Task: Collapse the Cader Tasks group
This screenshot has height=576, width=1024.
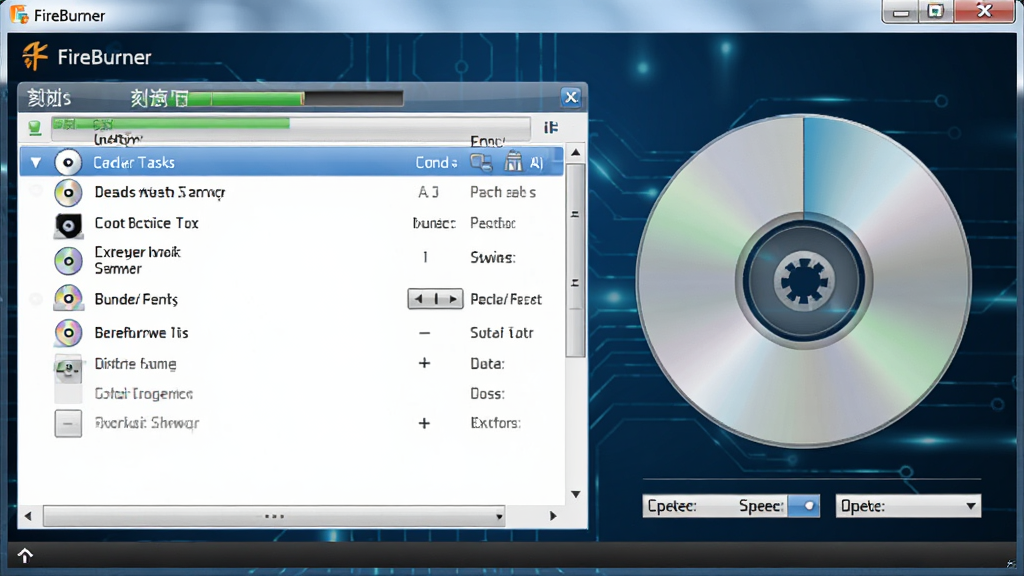Action: (x=36, y=163)
